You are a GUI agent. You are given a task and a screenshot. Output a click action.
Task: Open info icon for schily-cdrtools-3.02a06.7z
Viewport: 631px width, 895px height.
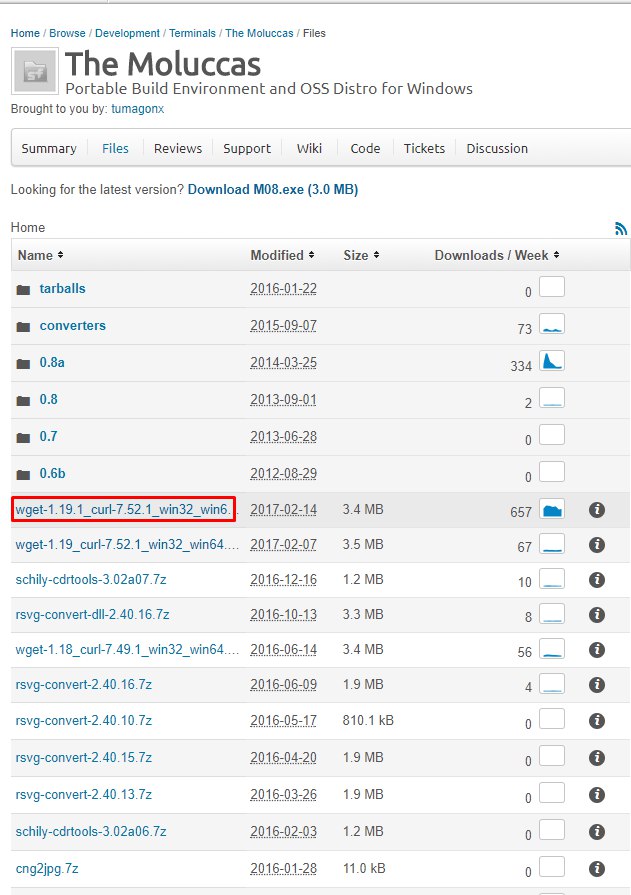coord(597,832)
